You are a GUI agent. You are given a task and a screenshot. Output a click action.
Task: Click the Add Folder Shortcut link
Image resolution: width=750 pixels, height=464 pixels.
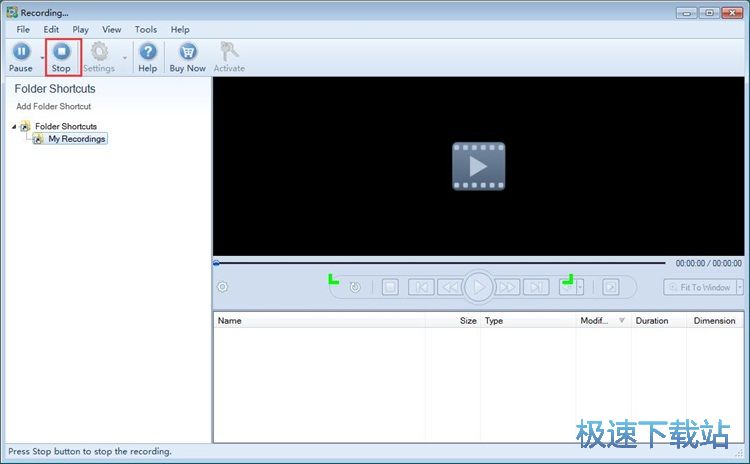coord(54,106)
